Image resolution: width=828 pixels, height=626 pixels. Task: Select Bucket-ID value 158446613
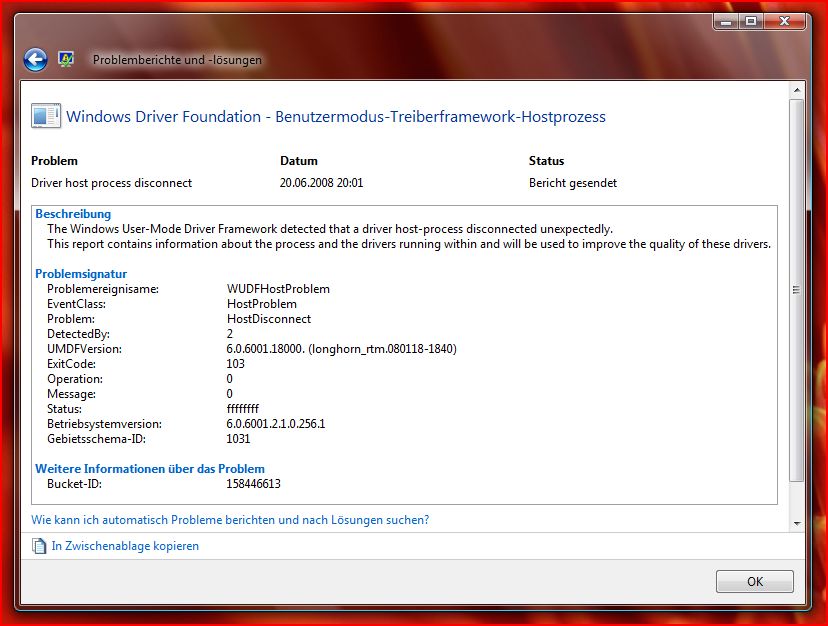(x=253, y=483)
